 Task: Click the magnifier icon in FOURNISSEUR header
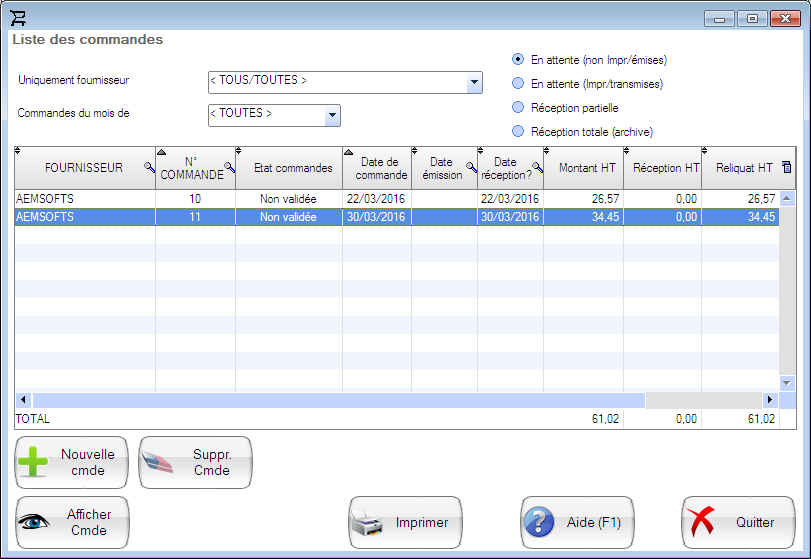pyautogui.click(x=149, y=168)
